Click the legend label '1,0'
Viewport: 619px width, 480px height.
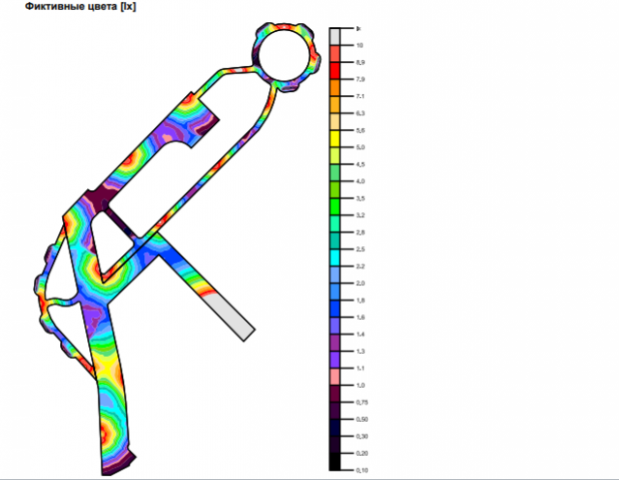360,385
